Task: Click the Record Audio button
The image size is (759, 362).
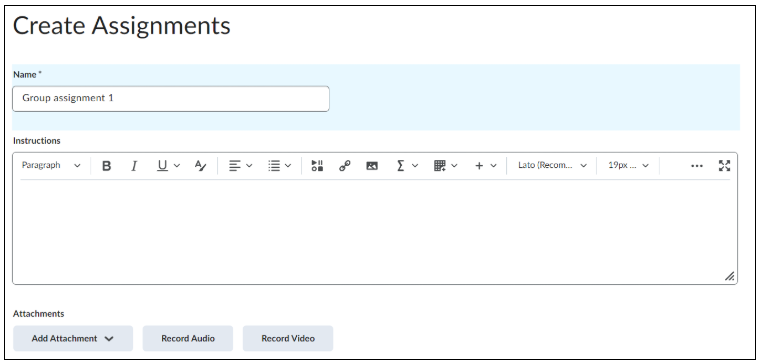Action: 188,338
